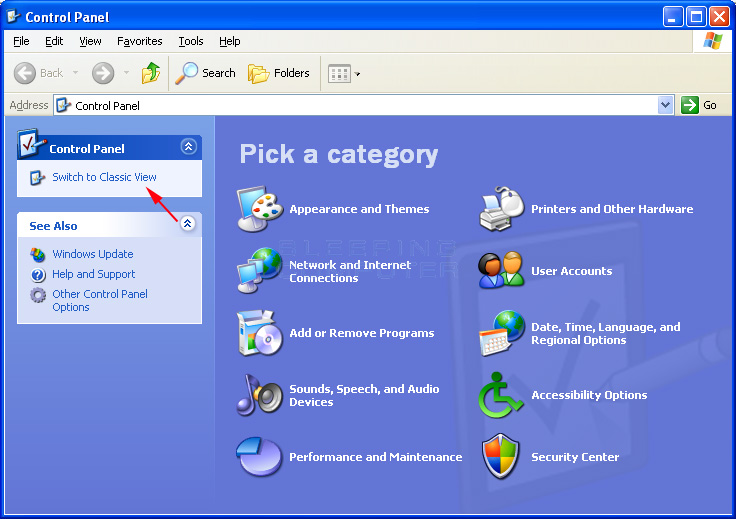Minimize the Control Panel window

coord(673,17)
